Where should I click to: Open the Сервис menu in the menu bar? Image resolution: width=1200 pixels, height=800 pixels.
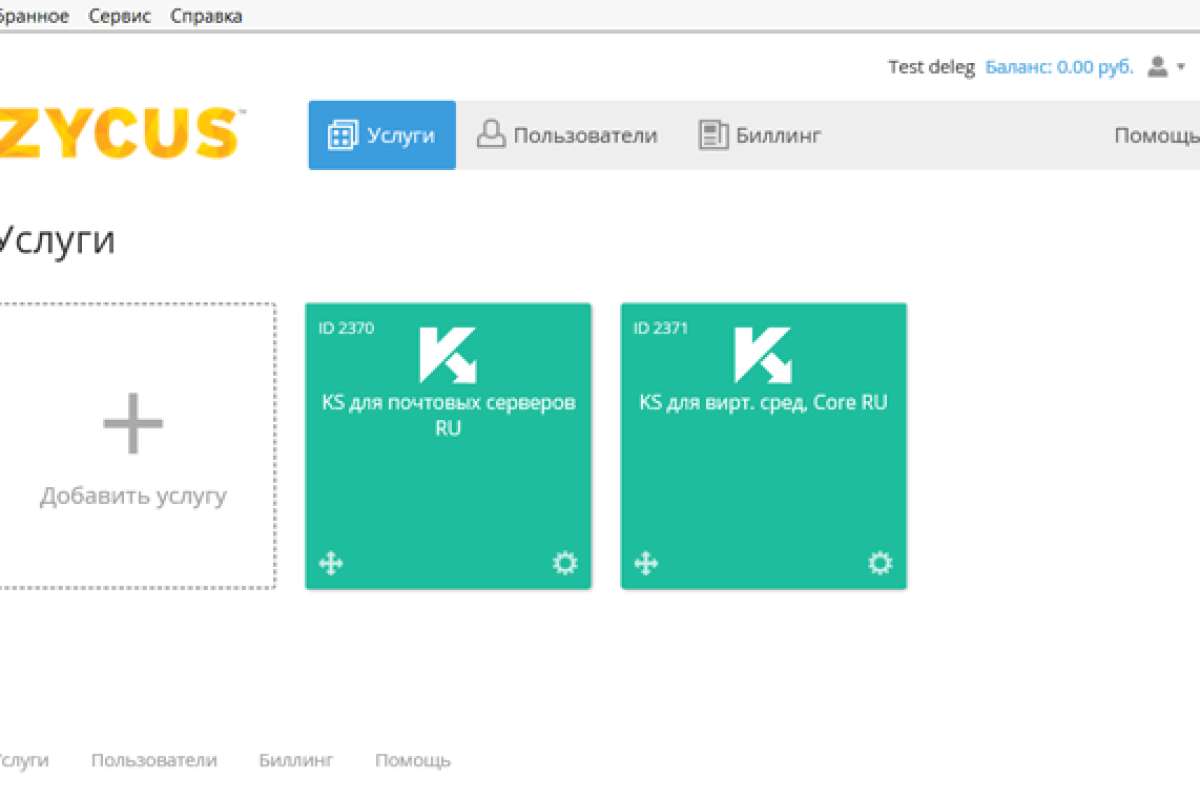[x=120, y=16]
